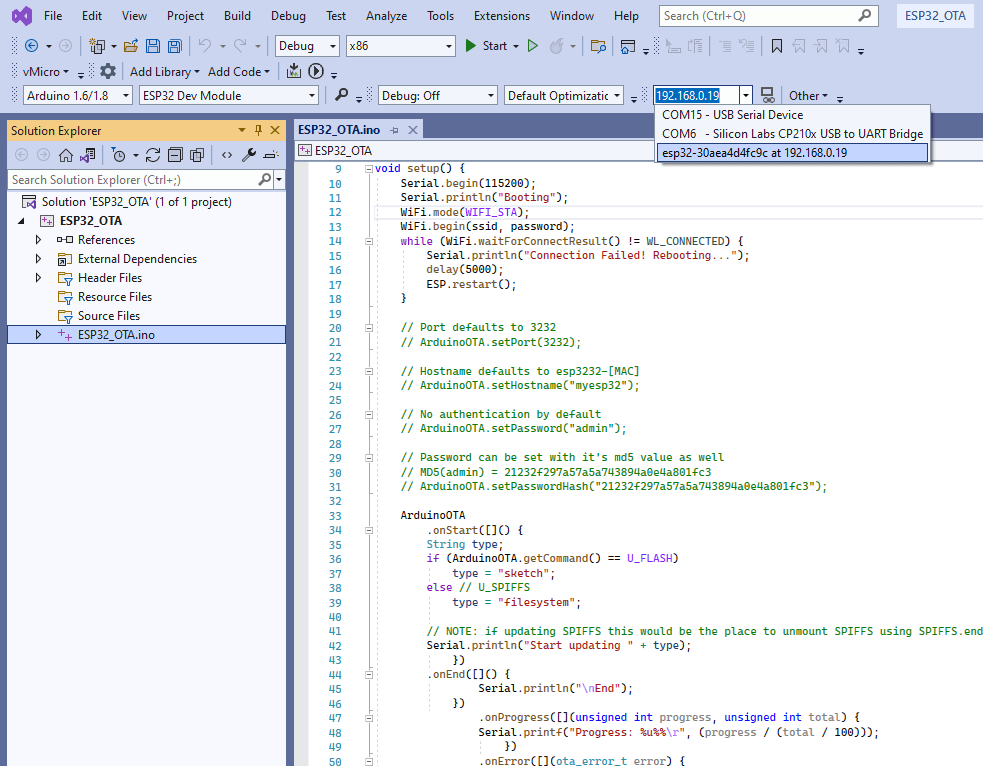Choose esp32-30aea4d4fc9c at 192.168.0.19

792,152
